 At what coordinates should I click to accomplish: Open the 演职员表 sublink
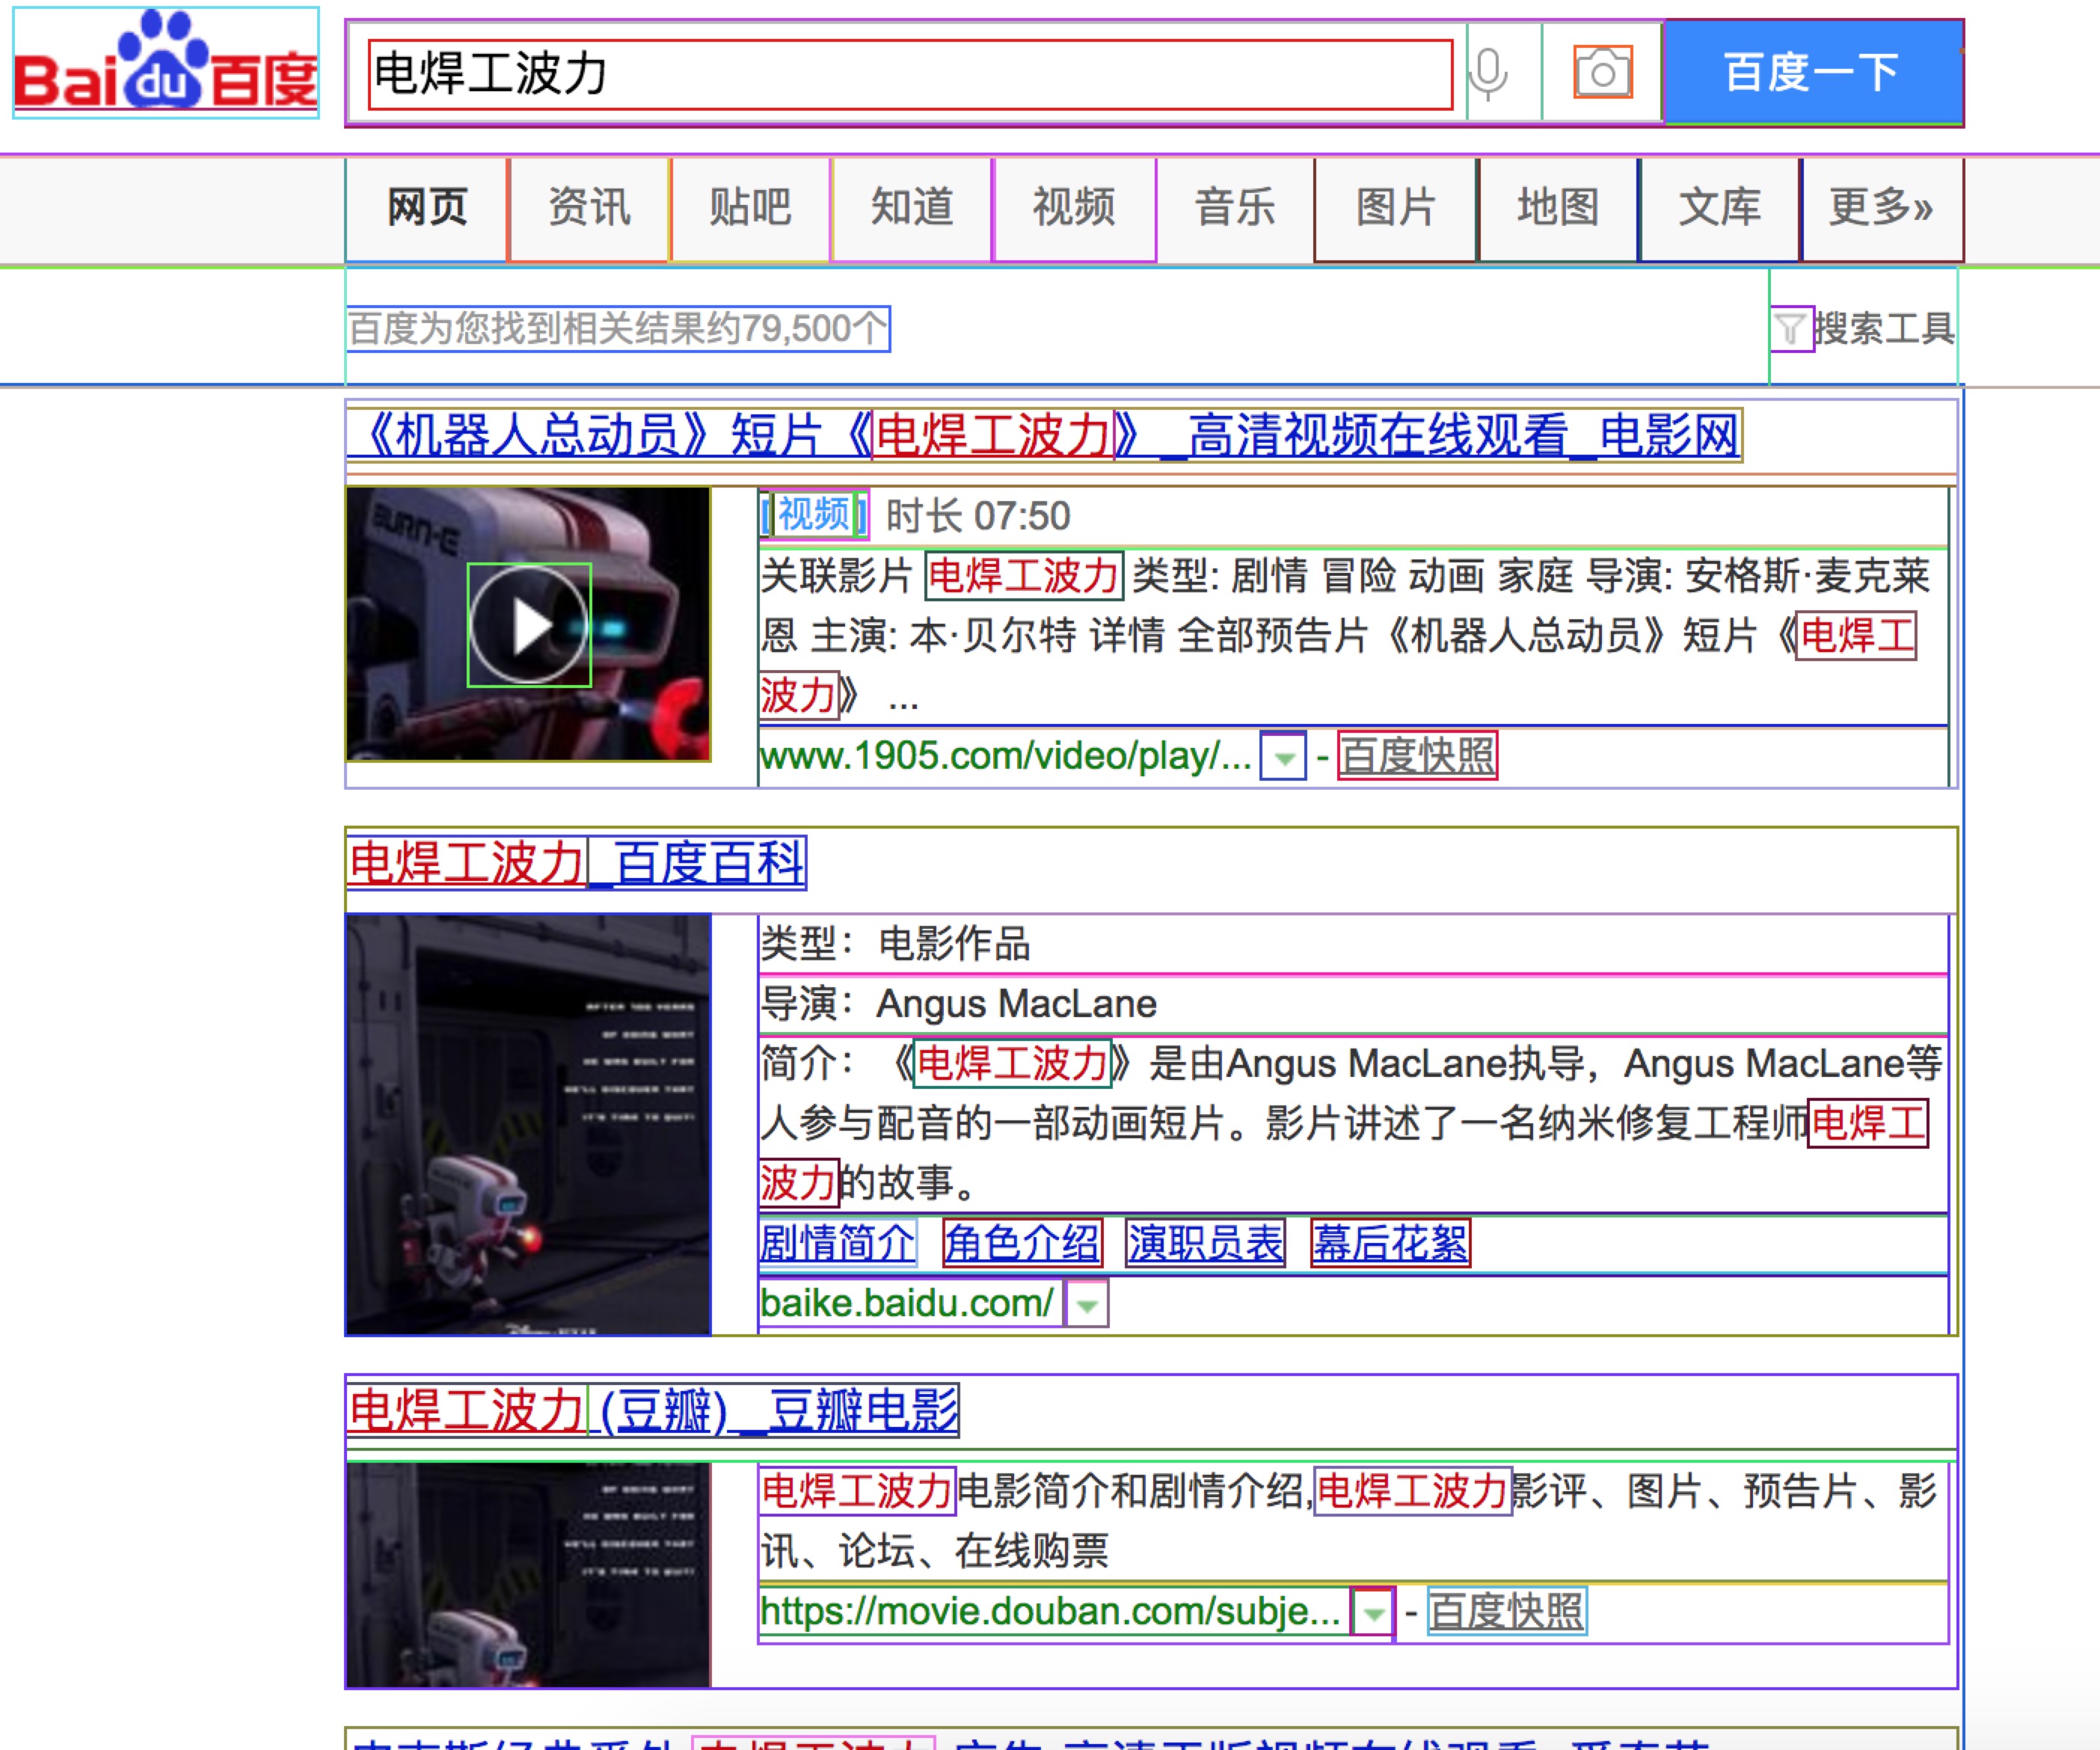click(x=1206, y=1244)
